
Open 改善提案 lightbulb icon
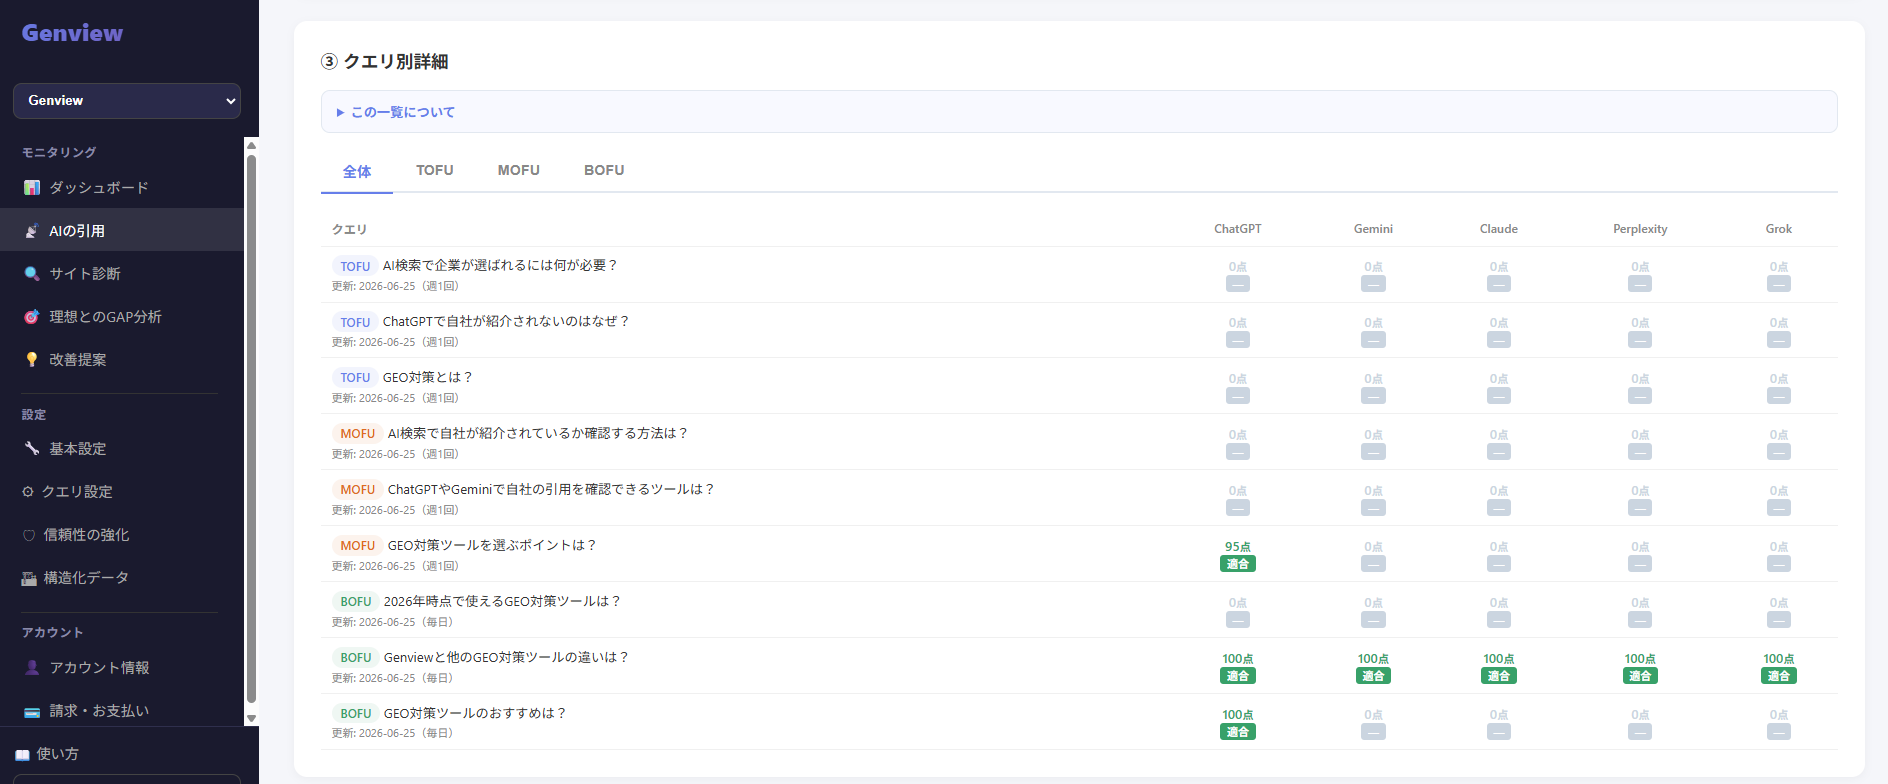(x=32, y=360)
